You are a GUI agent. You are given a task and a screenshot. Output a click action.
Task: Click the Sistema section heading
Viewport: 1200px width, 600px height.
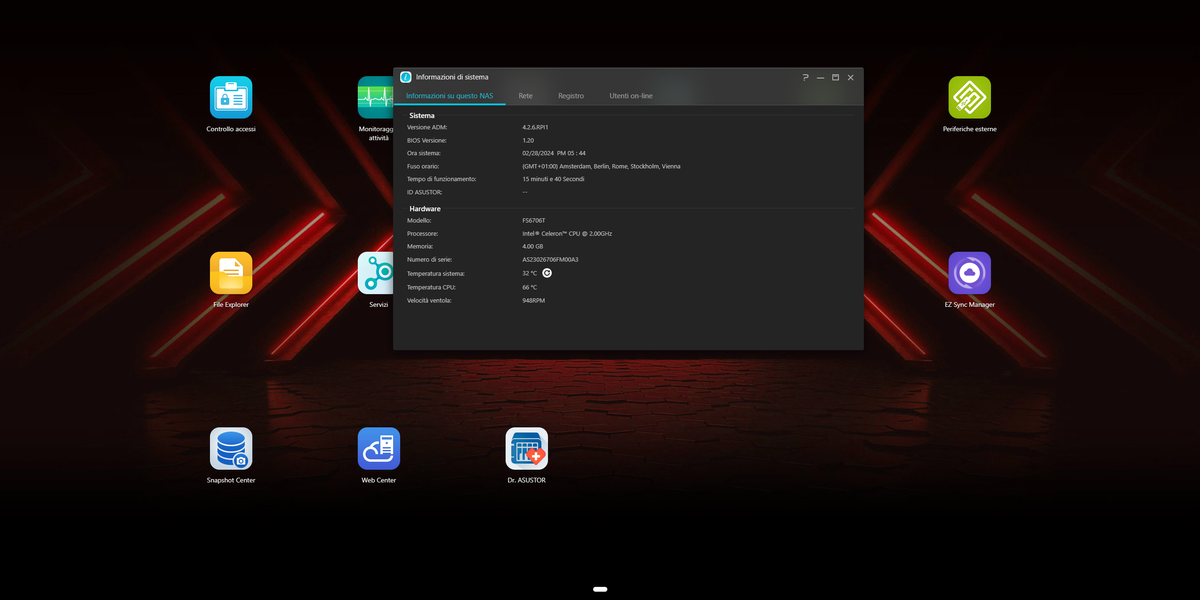click(422, 115)
